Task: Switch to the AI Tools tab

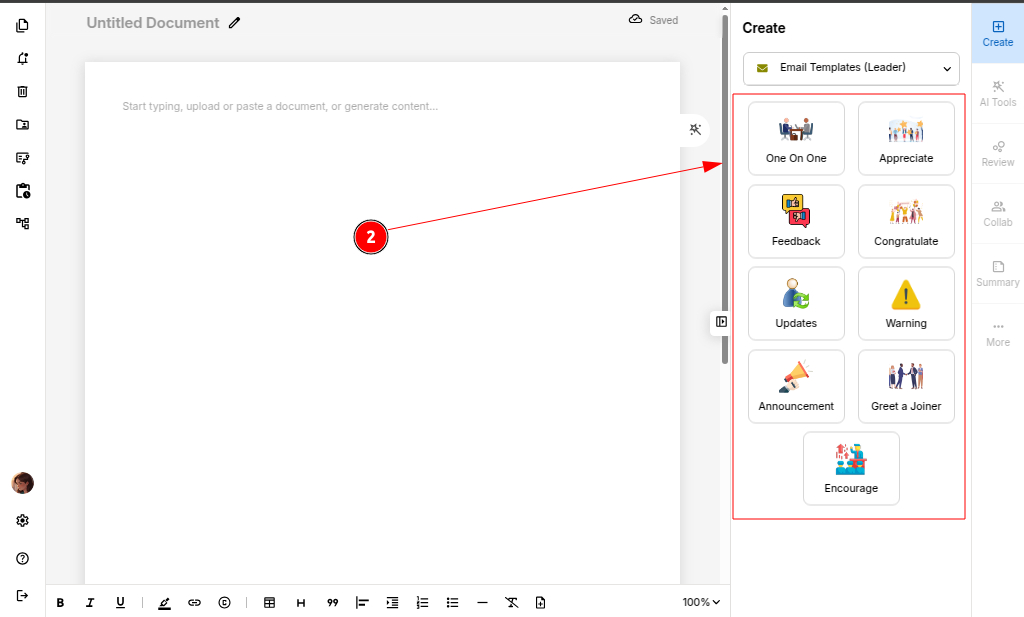Action: point(997,93)
